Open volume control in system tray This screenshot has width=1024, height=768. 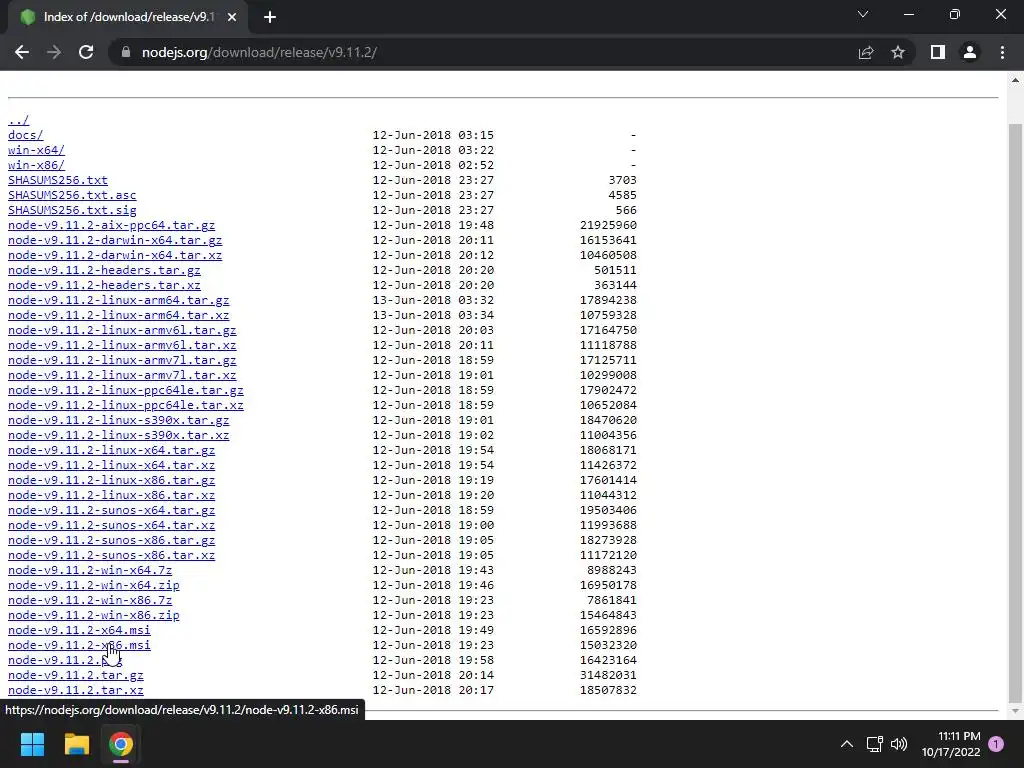(x=899, y=744)
